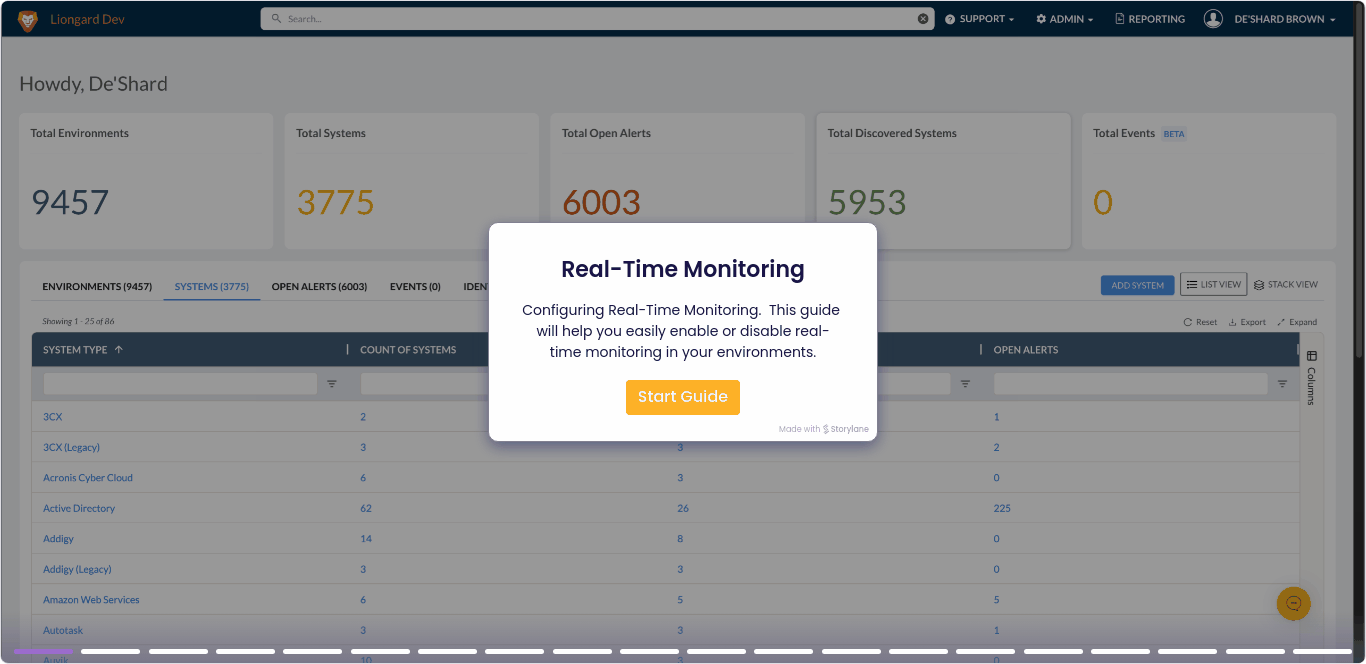This screenshot has width=1366, height=664.
Task: Click the Open Alerts filter input
Action: [1130, 383]
